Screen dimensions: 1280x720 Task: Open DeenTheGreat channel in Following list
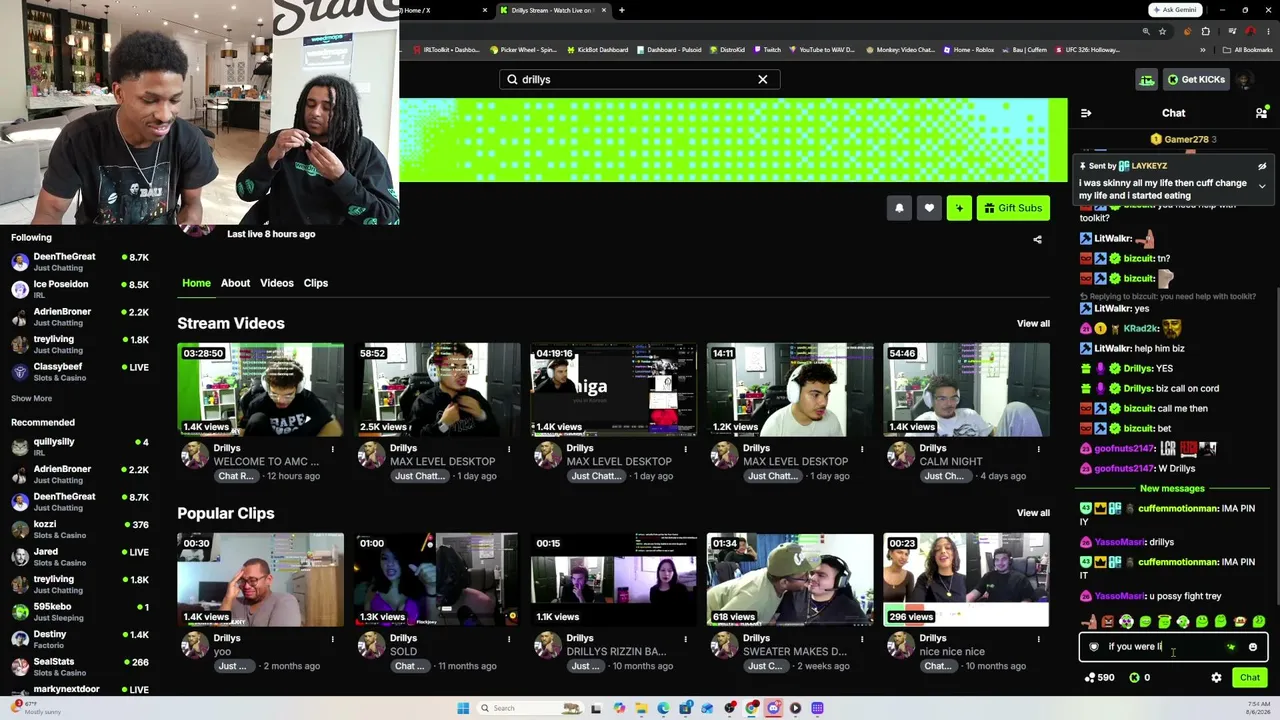(x=80, y=262)
